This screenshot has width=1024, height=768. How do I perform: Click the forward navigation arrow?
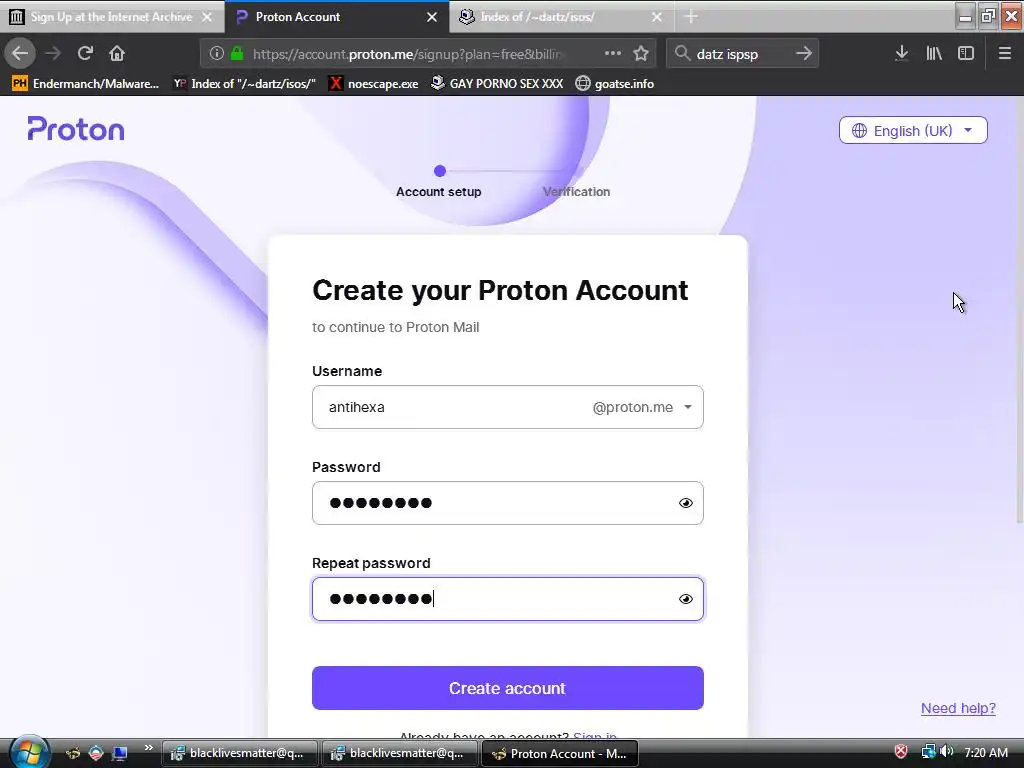coord(53,54)
